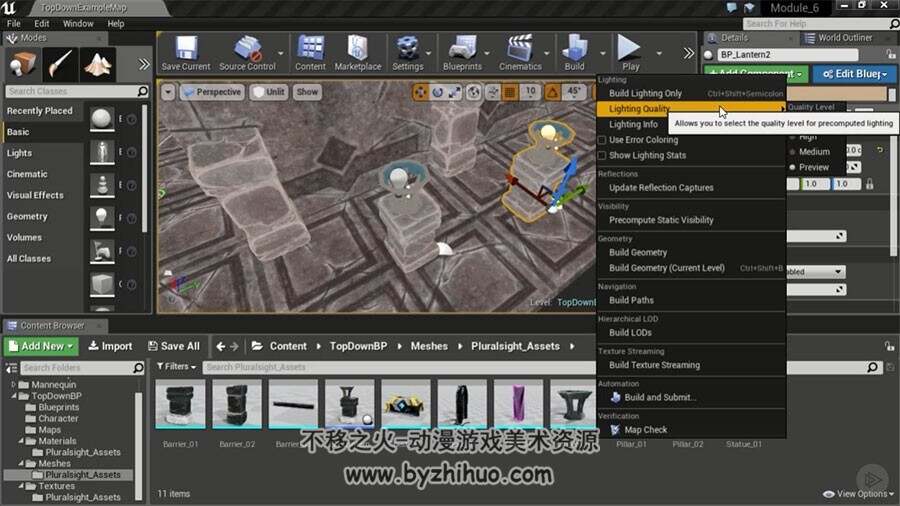
Task: Toggle the scale gizmo icon in viewport
Action: tap(454, 92)
